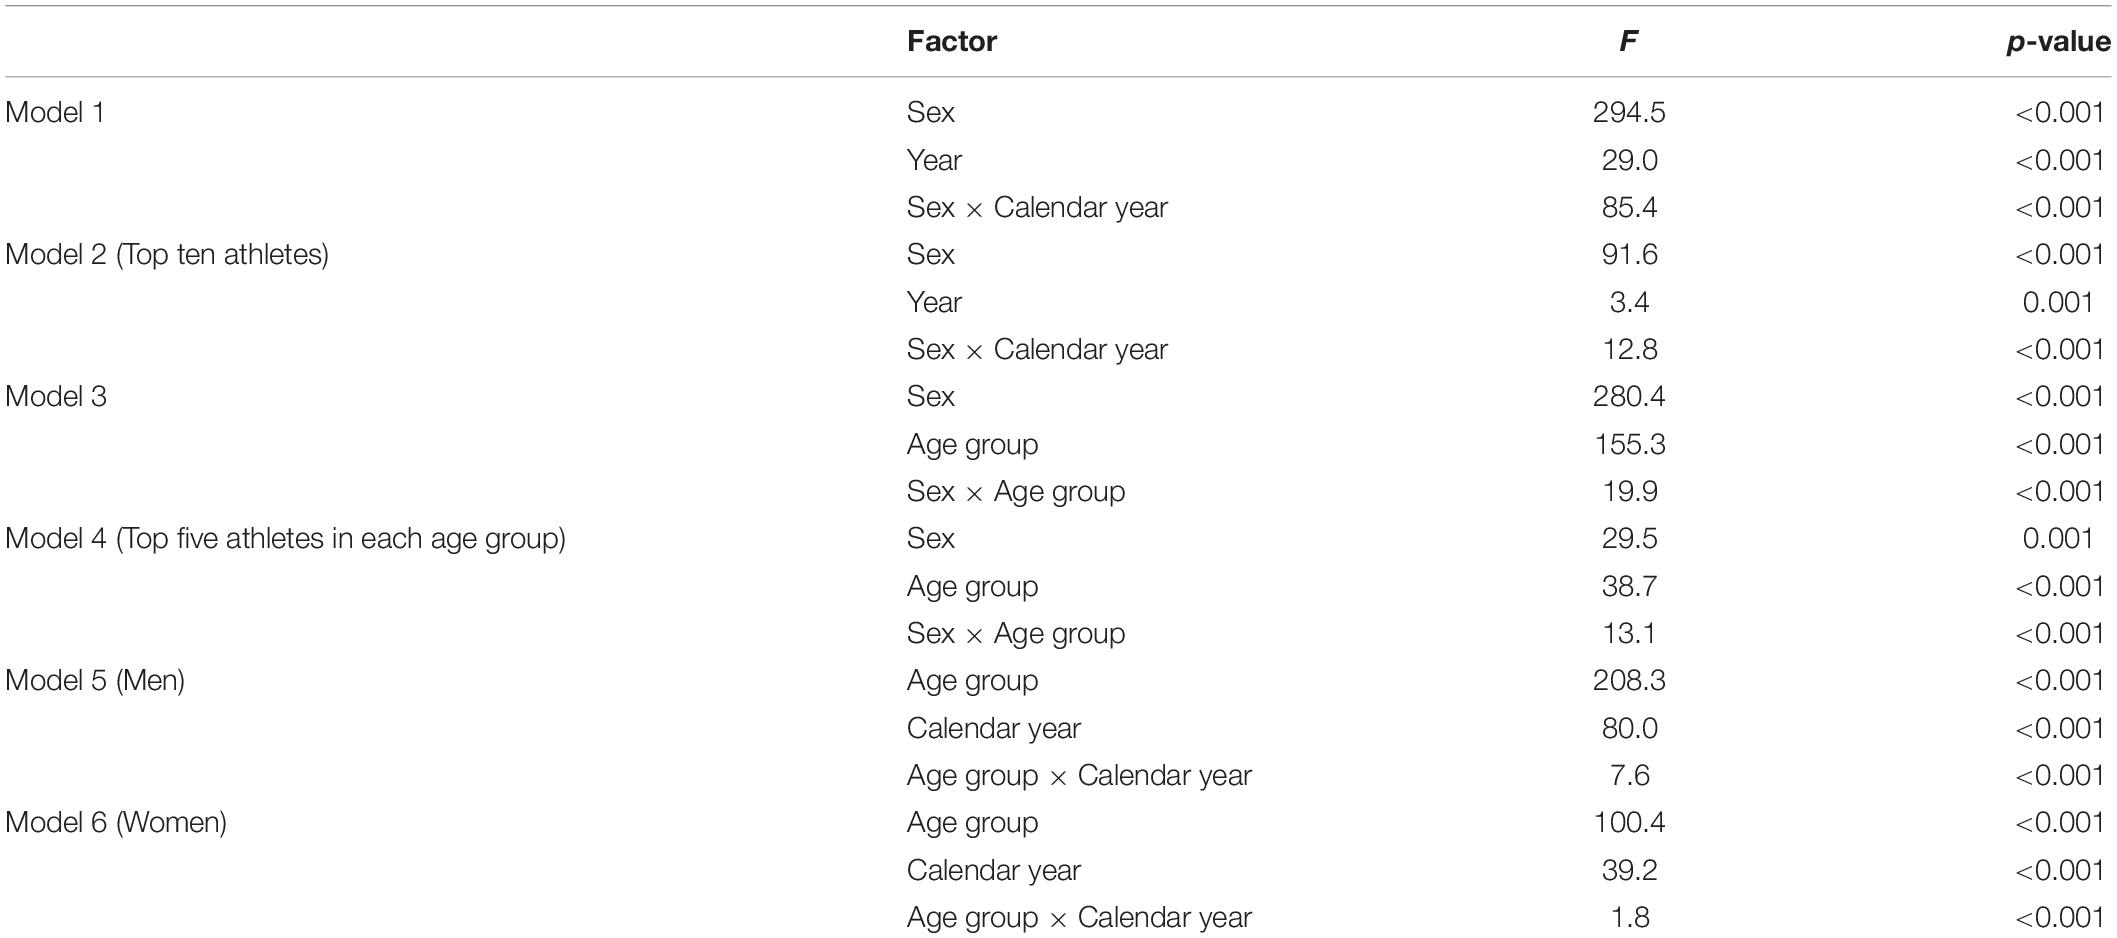The height and width of the screenshot is (938, 2117).
Task: Select the Model 2 (Top ten athletes) label
Action: pyautogui.click(x=167, y=254)
